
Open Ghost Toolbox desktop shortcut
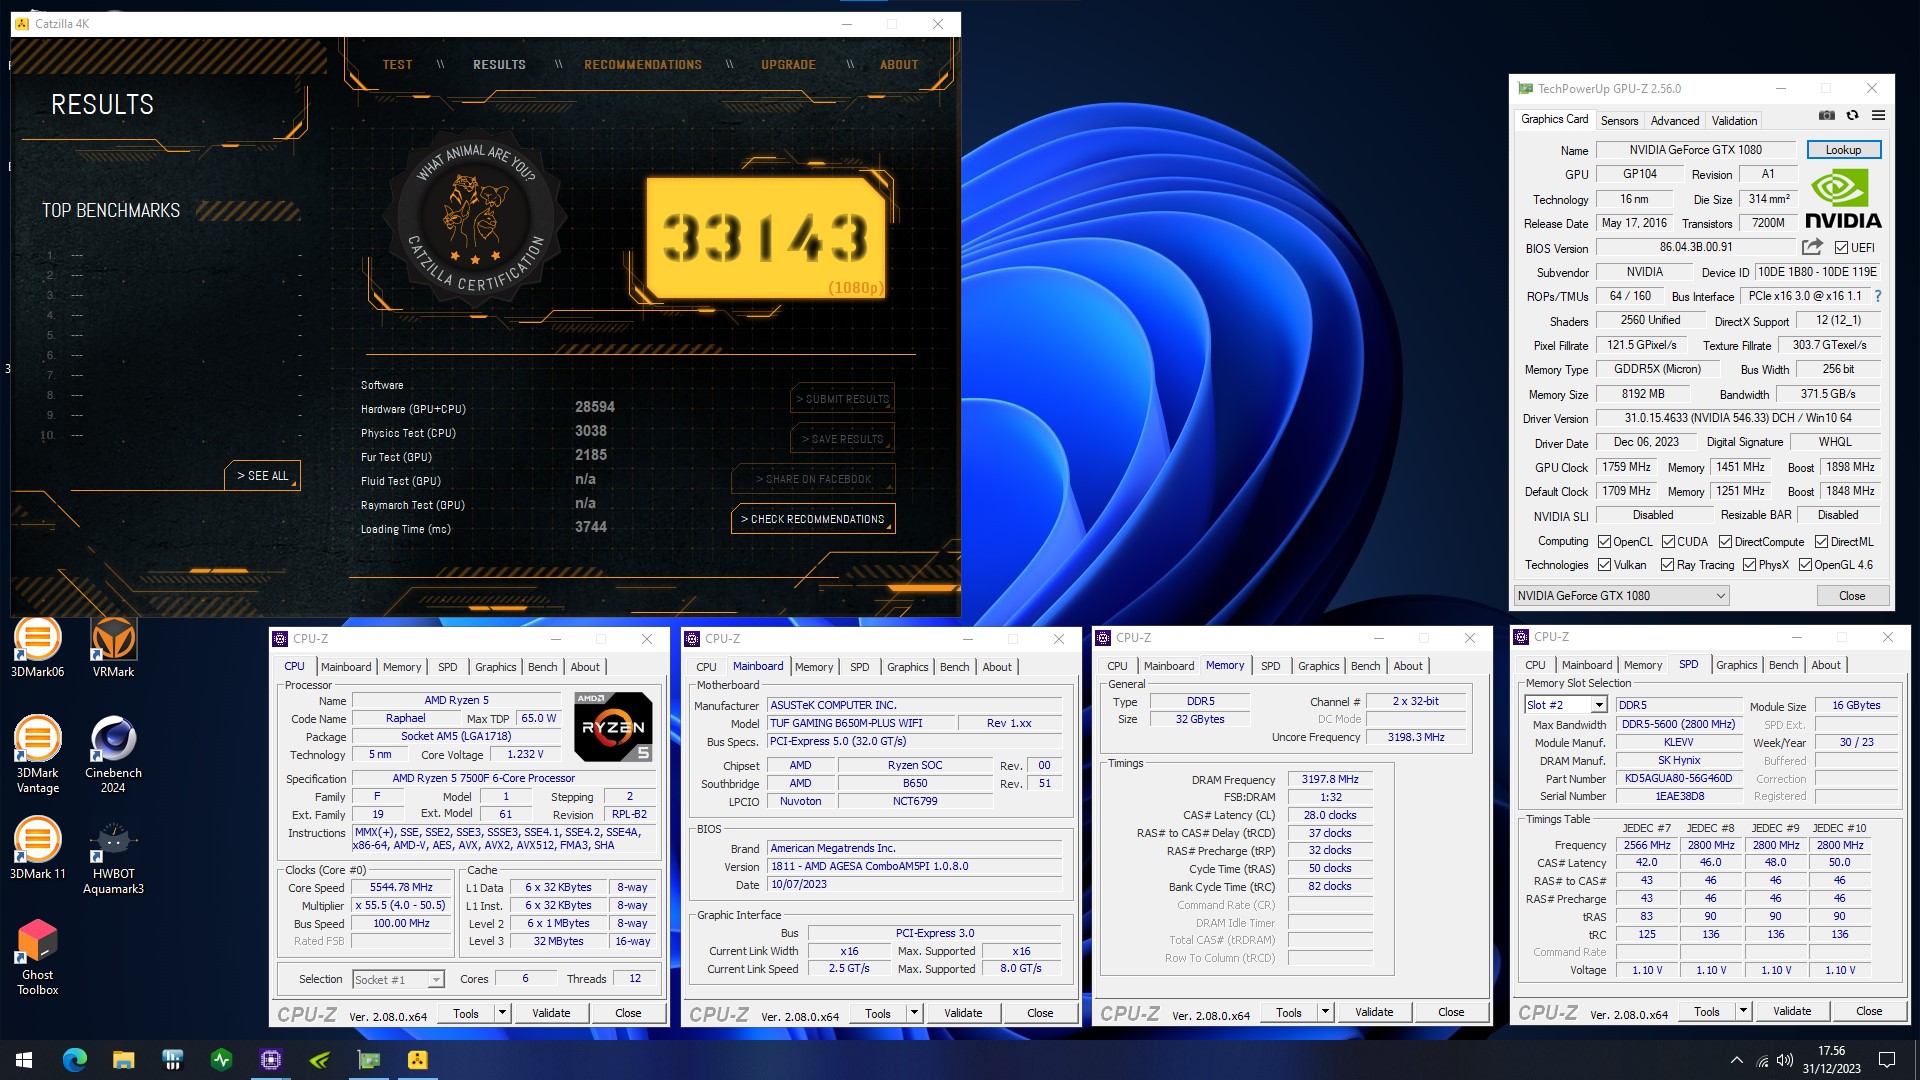click(x=37, y=958)
